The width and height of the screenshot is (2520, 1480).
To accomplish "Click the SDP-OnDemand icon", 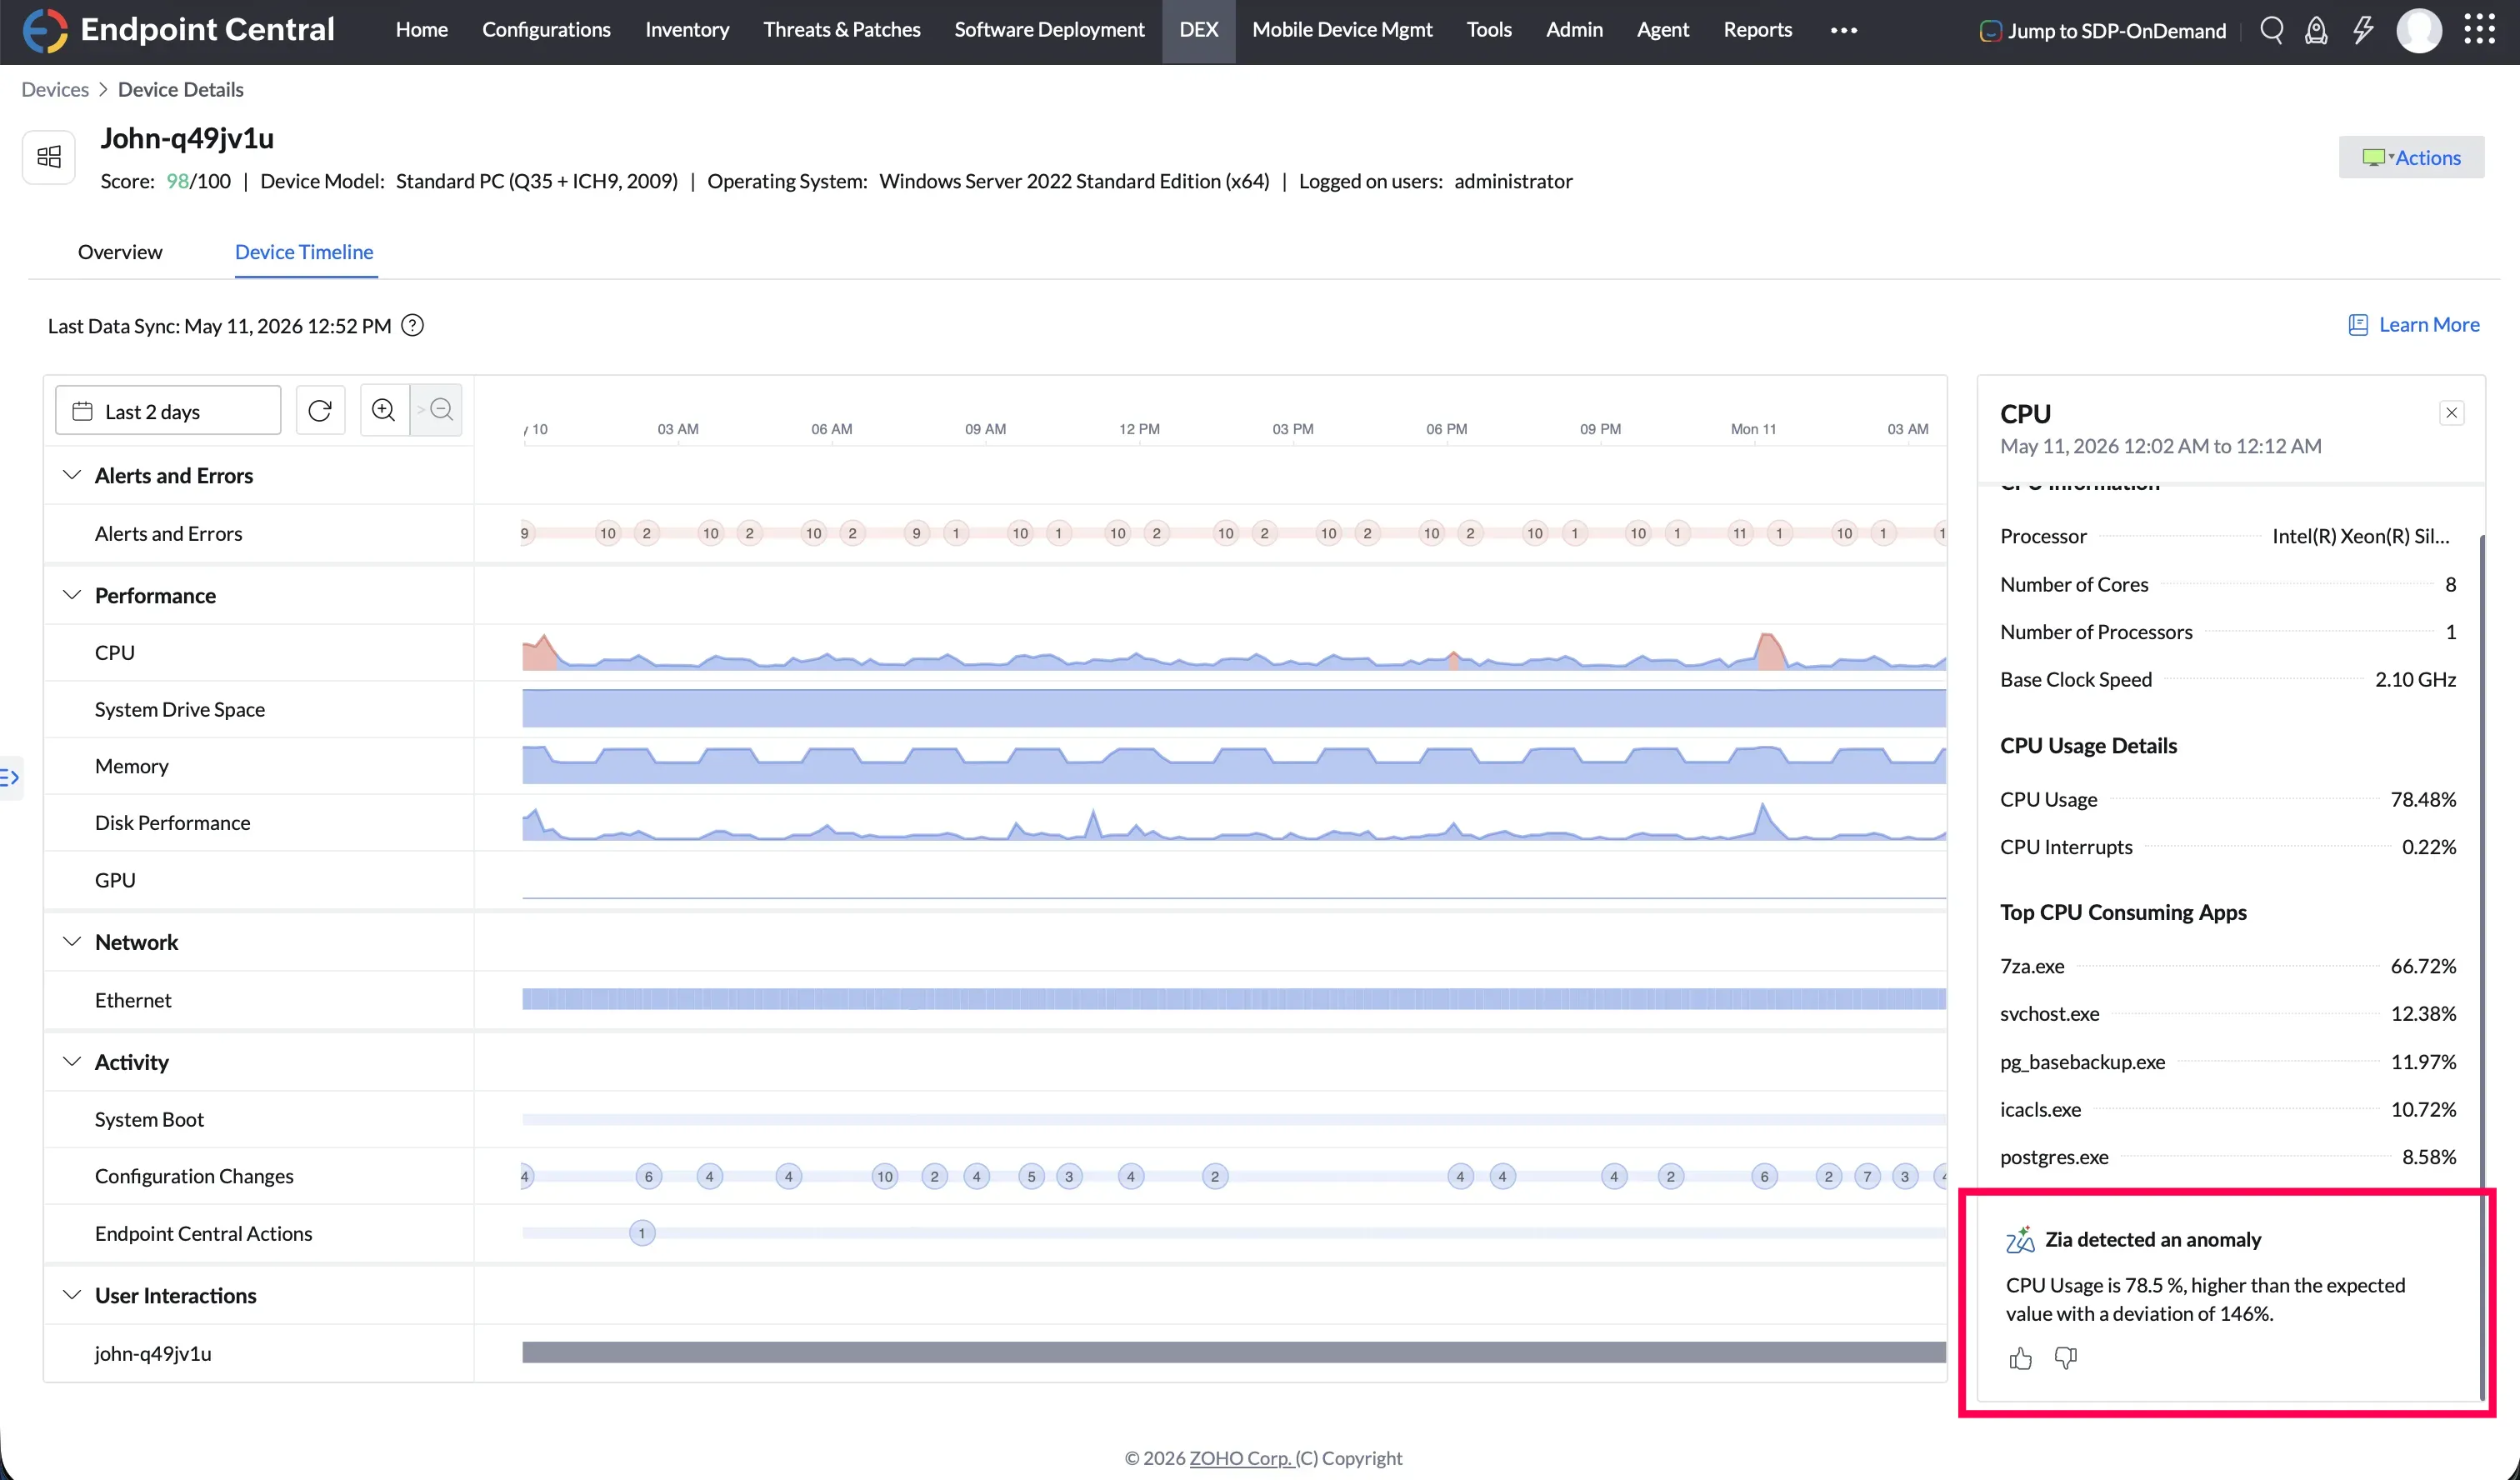I will 1990,31.
